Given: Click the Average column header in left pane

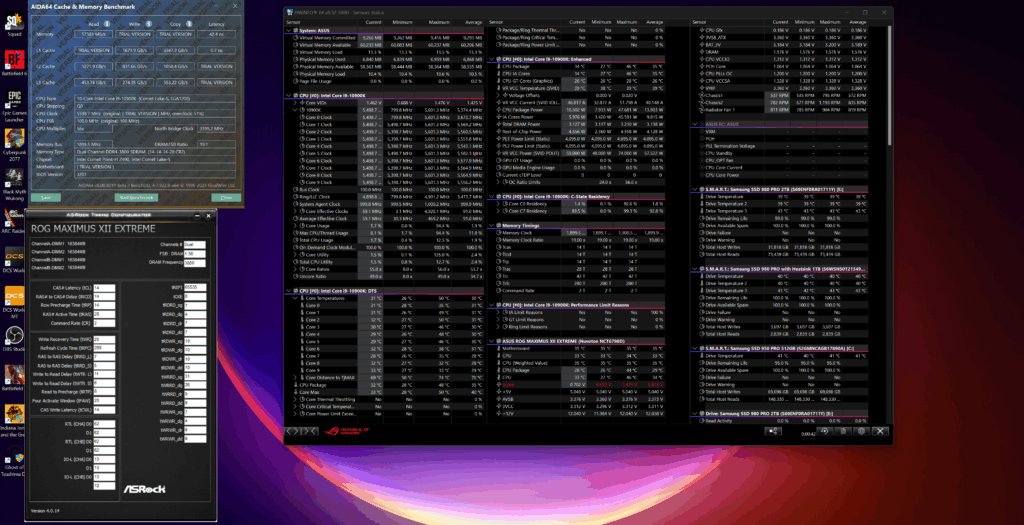Looking at the screenshot, I should tap(473, 22).
